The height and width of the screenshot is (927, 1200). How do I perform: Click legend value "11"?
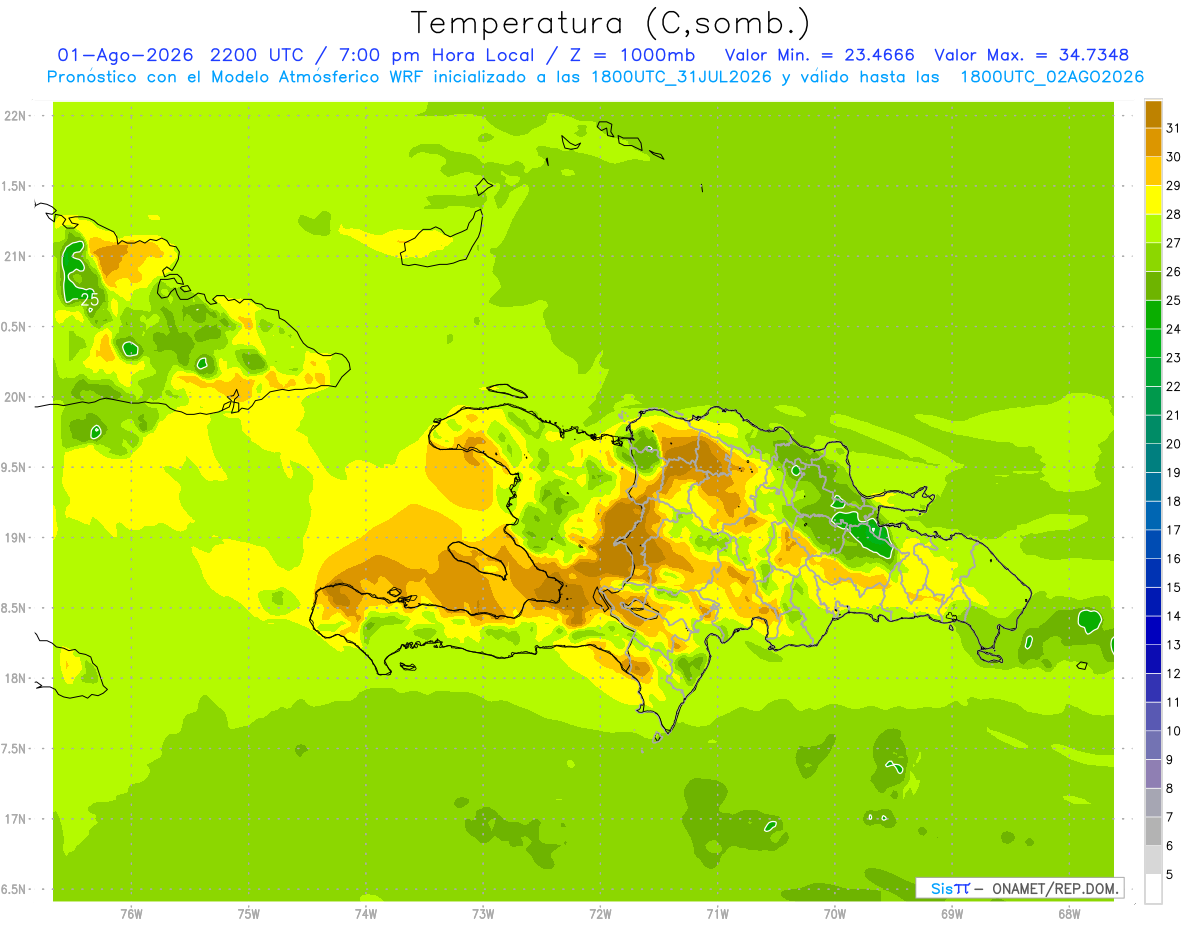[1173, 702]
